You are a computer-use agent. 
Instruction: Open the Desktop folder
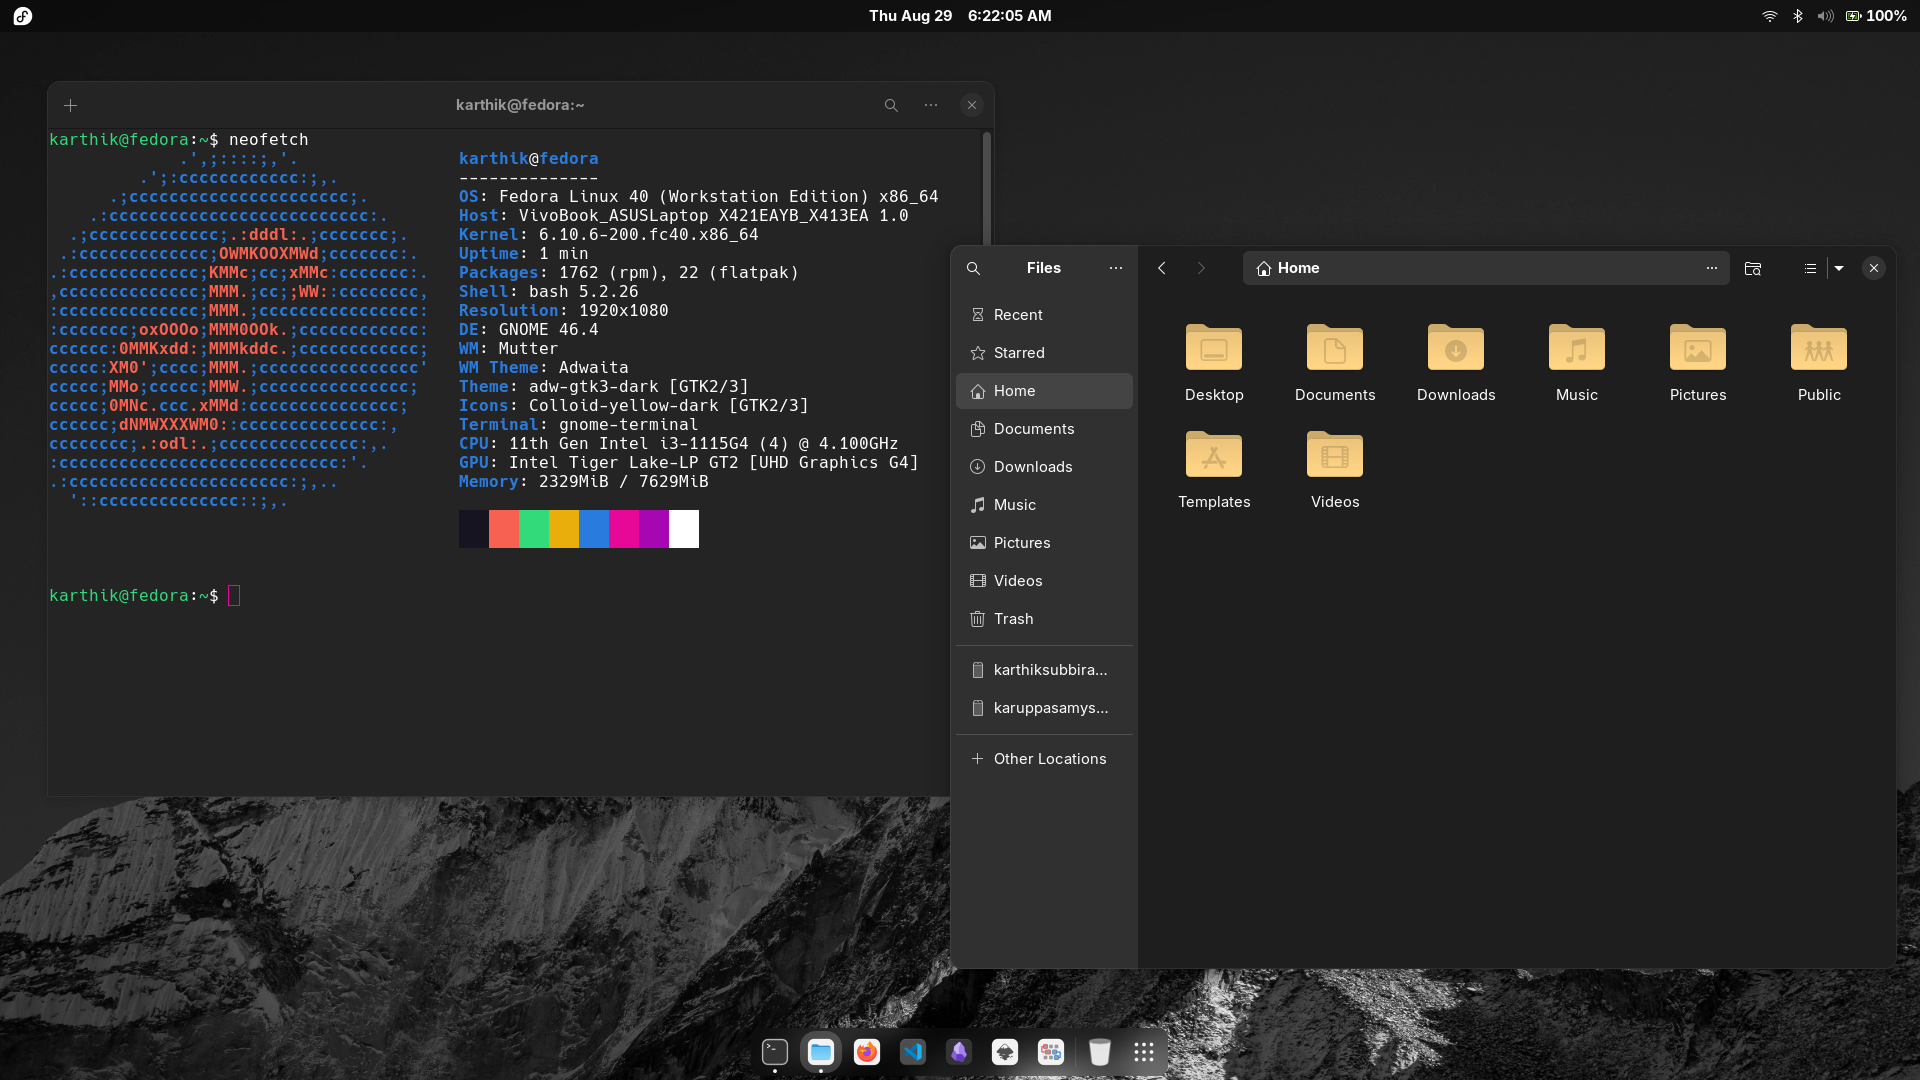[x=1214, y=362]
